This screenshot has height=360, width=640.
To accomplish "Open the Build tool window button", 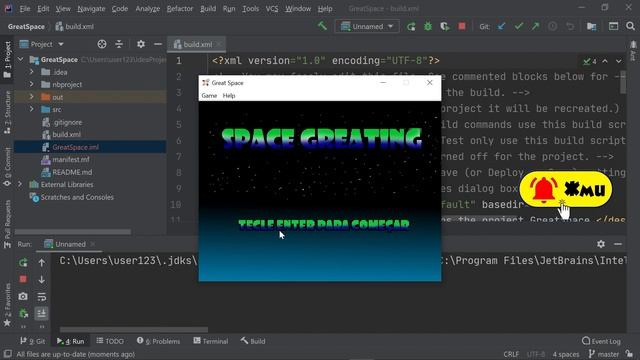I will [x=253, y=341].
